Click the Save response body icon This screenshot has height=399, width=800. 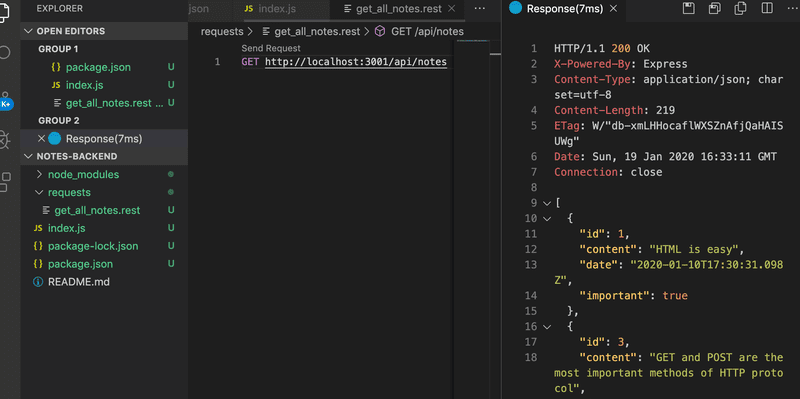click(x=714, y=8)
